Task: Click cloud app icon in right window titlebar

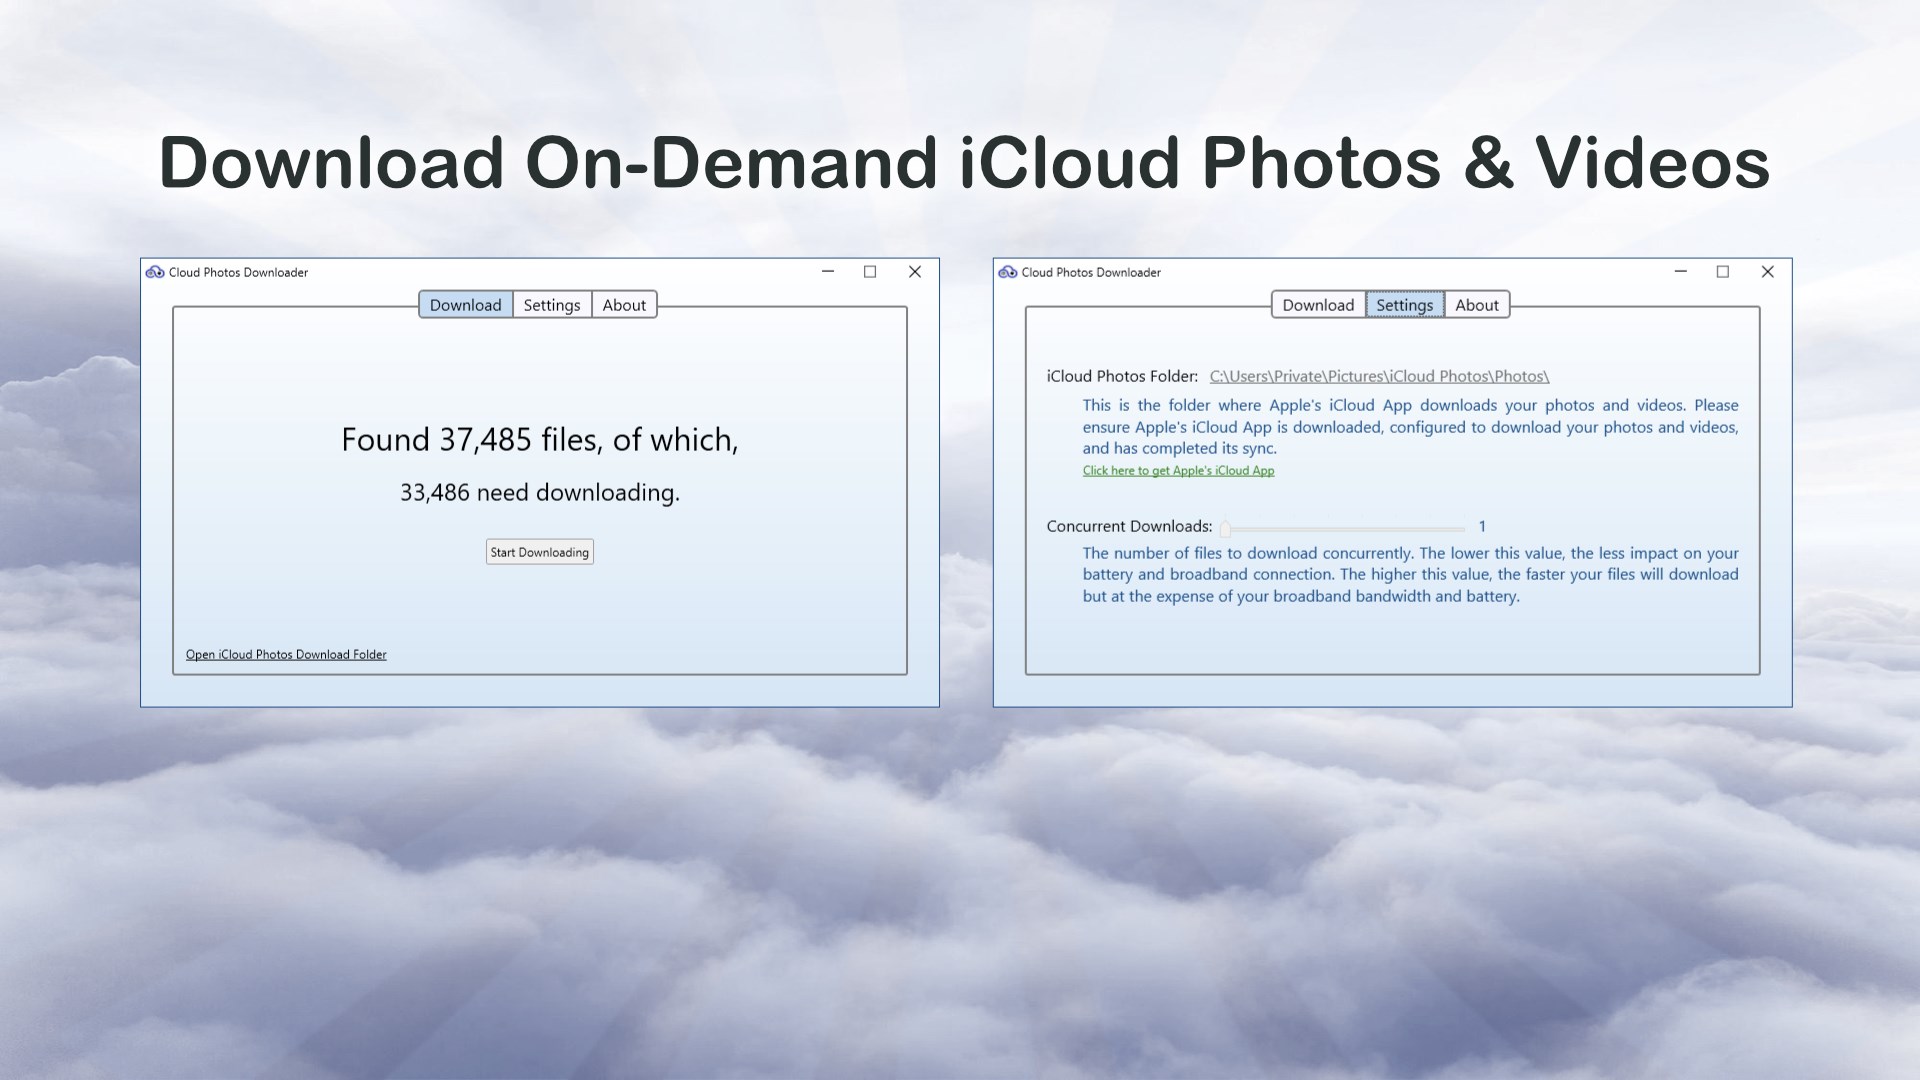Action: (x=1007, y=272)
